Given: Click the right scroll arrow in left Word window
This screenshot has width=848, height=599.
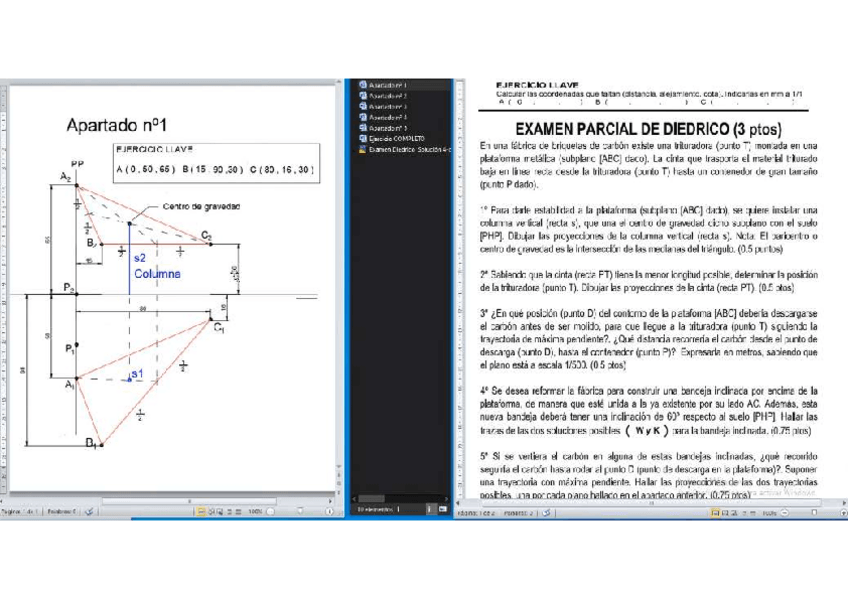Looking at the screenshot, I should 330,501.
